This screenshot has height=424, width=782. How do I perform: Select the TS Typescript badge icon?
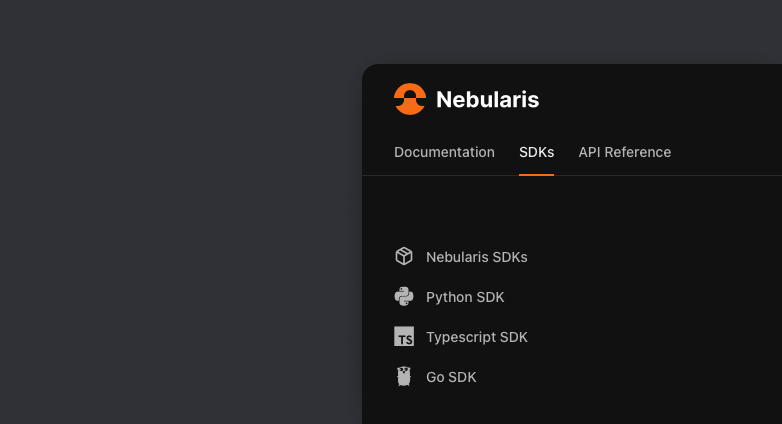(x=404, y=337)
